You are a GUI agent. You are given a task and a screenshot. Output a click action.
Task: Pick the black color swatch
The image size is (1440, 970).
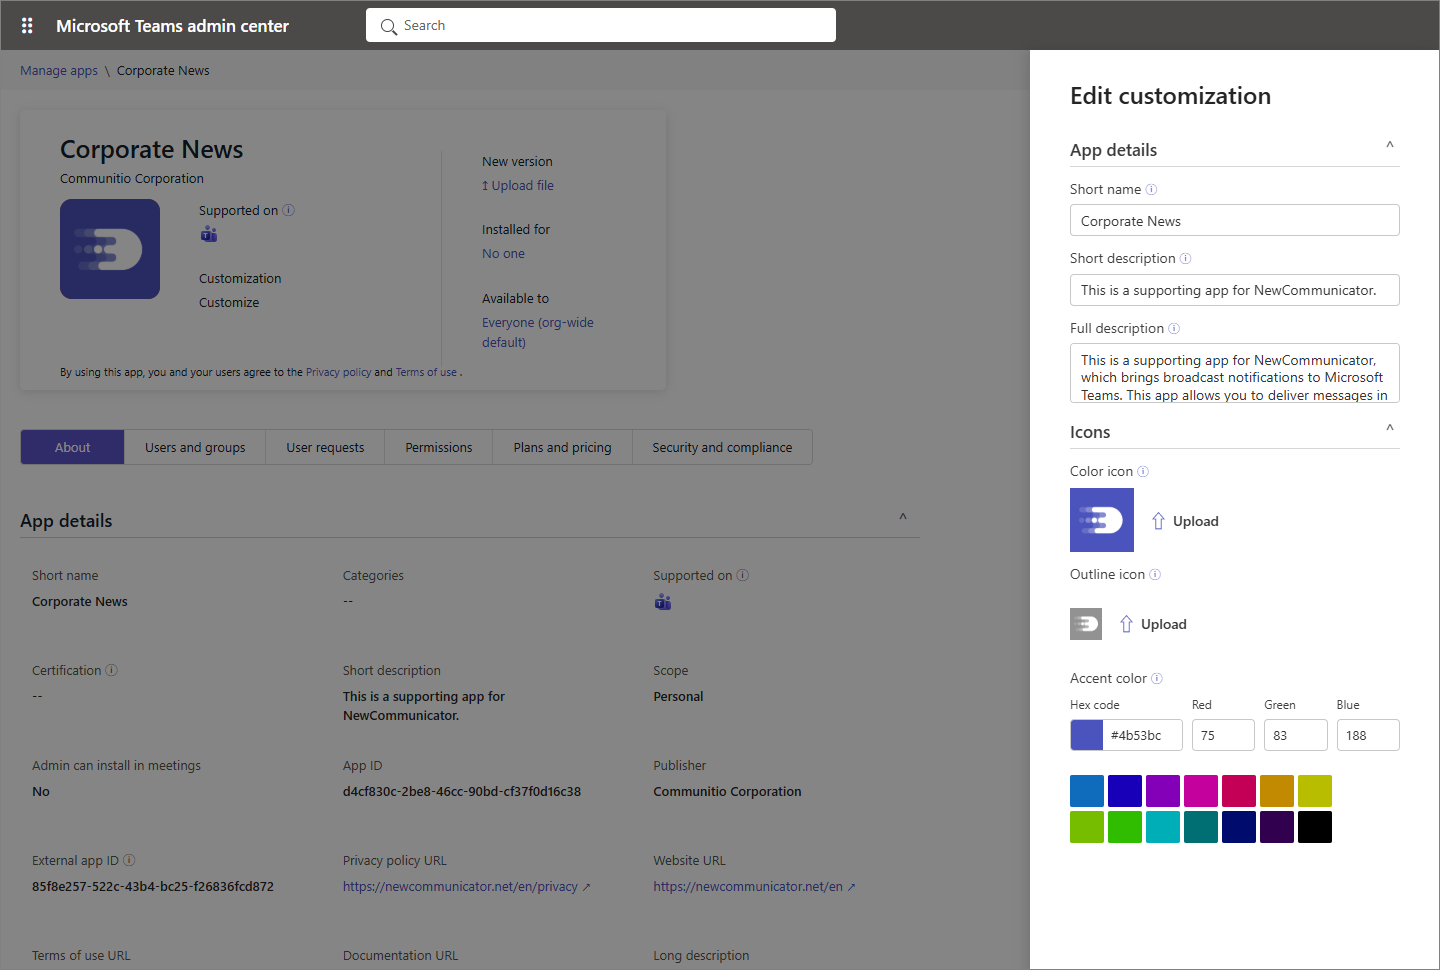click(x=1315, y=827)
